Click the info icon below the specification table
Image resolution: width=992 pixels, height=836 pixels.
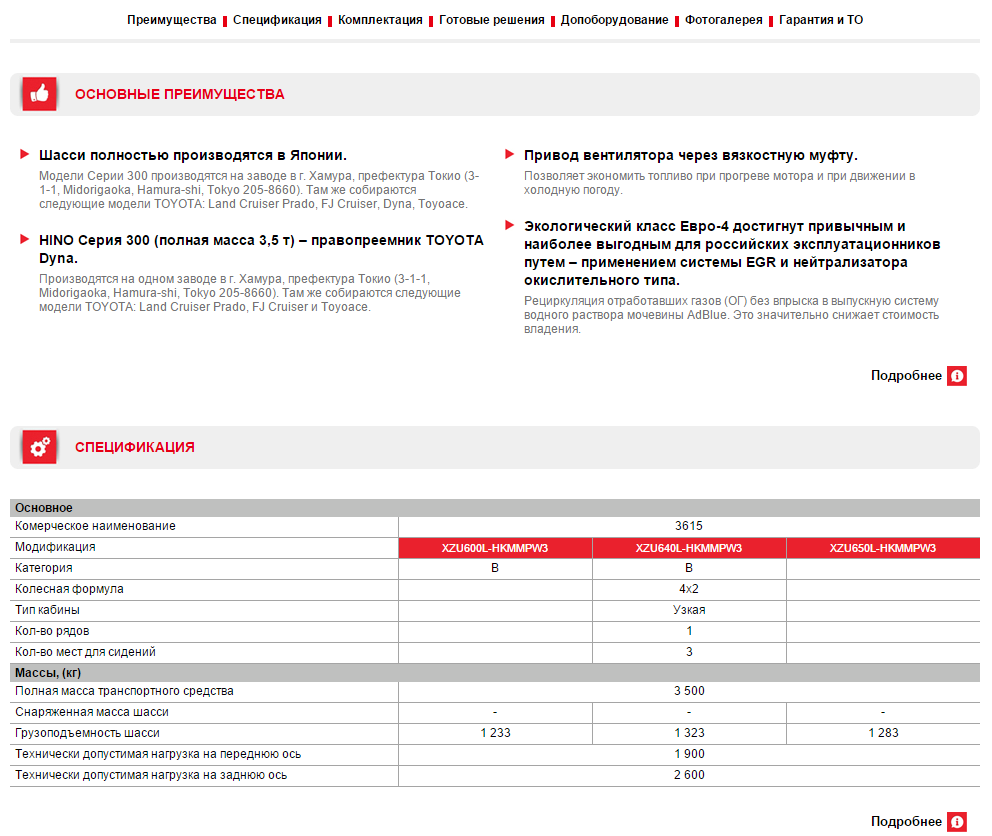pos(957,822)
